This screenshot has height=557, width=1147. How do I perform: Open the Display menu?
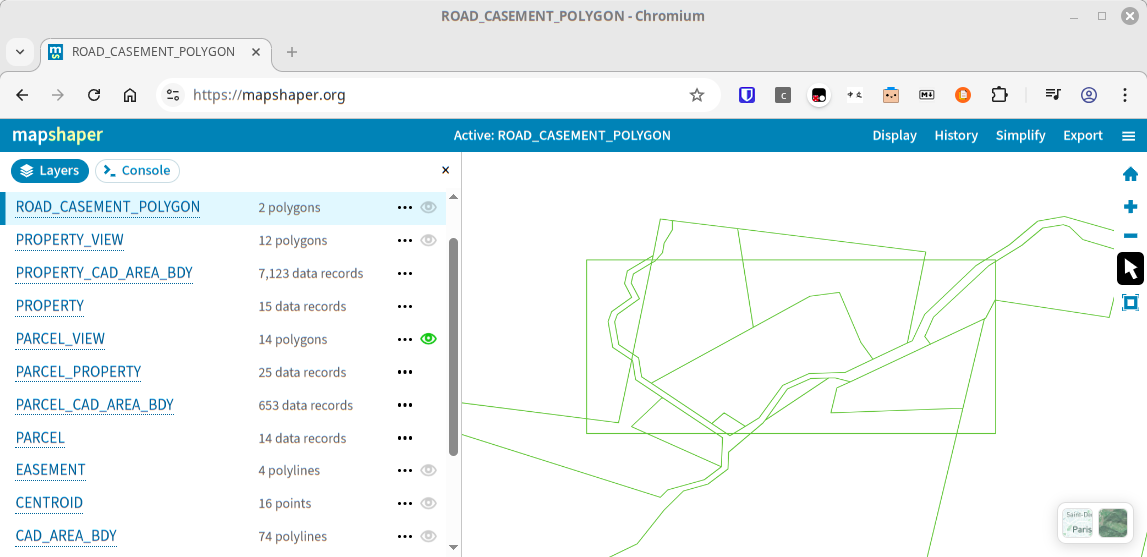[895, 135]
